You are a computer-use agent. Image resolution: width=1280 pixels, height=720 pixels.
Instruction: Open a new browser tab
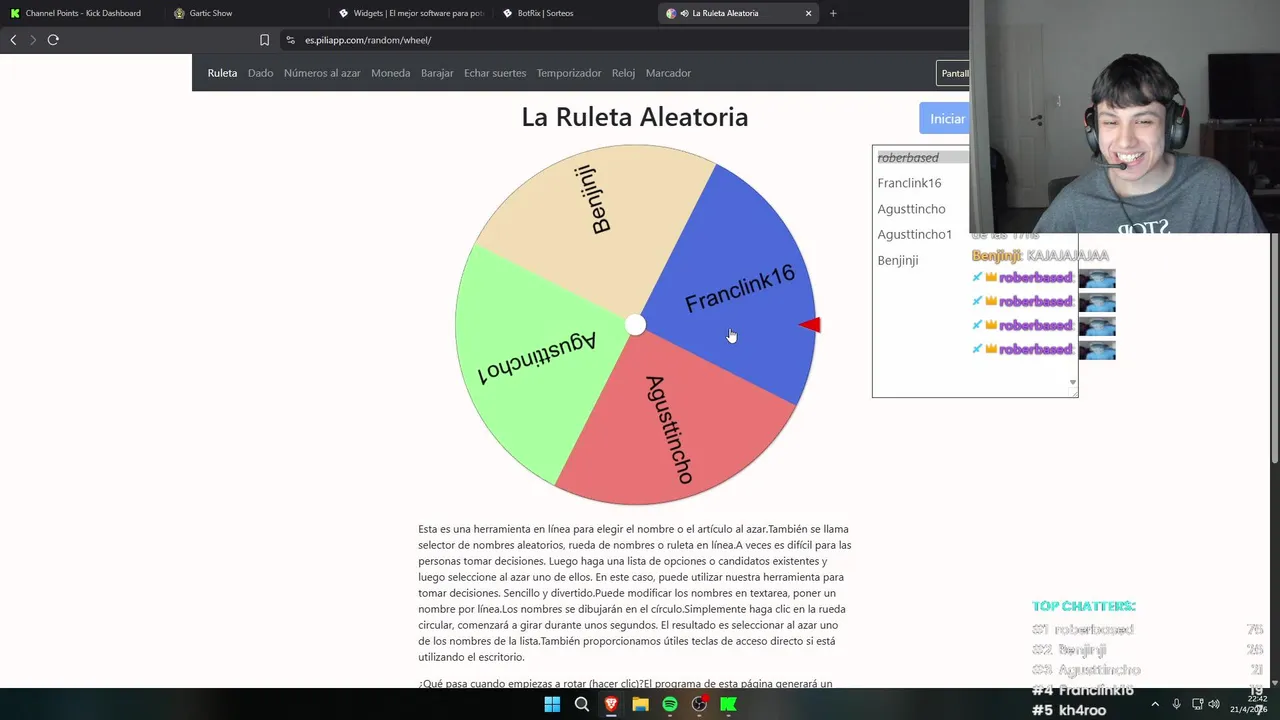(833, 13)
